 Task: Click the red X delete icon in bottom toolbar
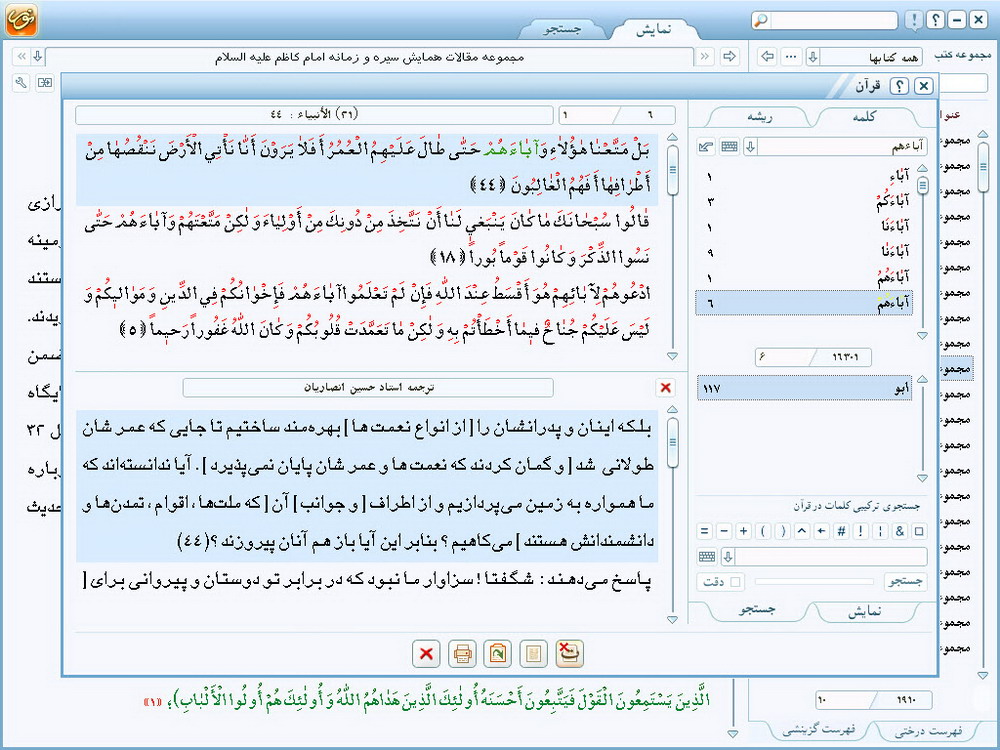coord(426,654)
